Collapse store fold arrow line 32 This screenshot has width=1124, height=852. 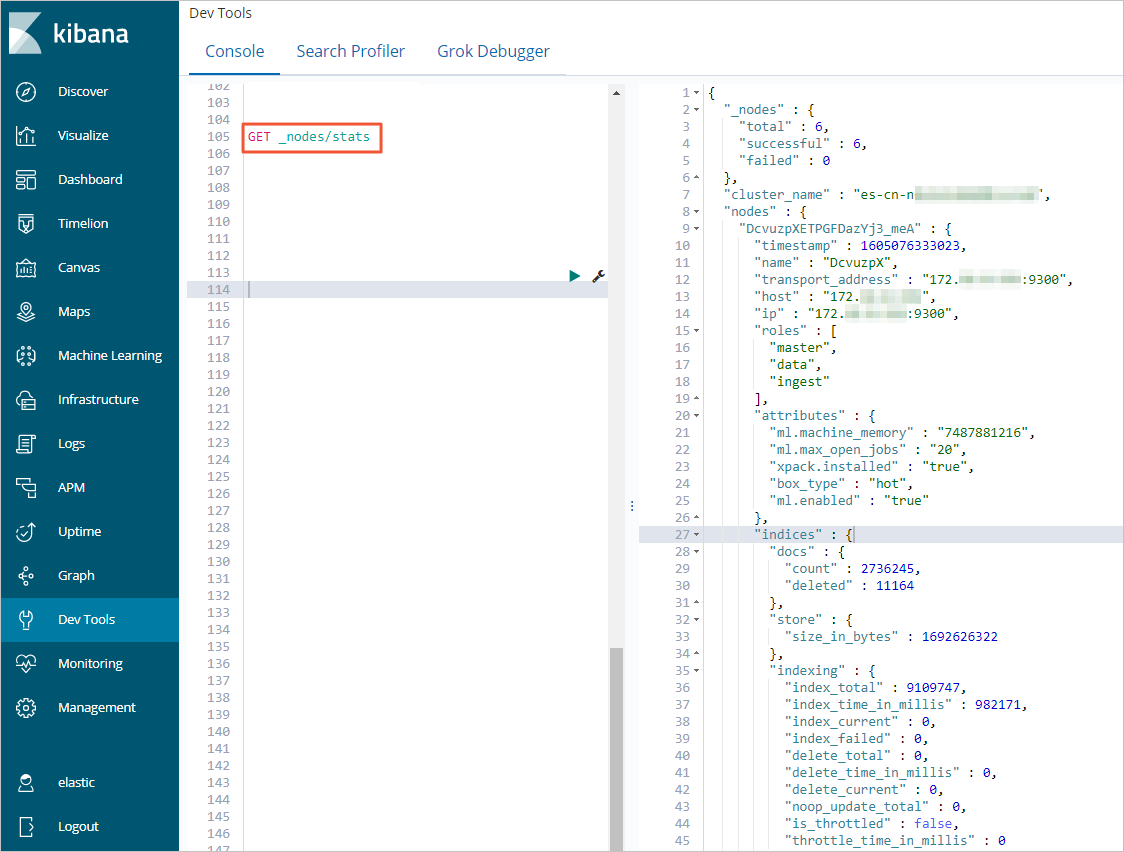[x=696, y=620]
